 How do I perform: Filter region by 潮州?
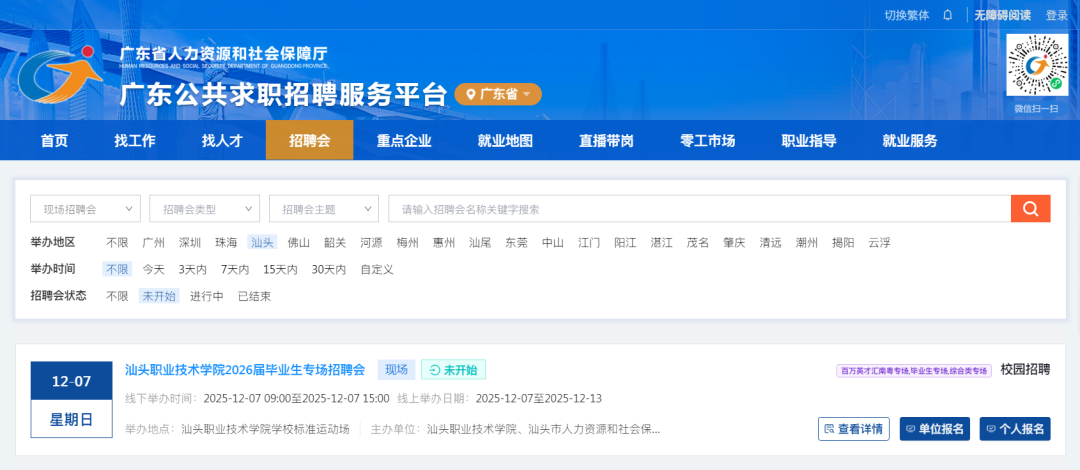pos(807,243)
